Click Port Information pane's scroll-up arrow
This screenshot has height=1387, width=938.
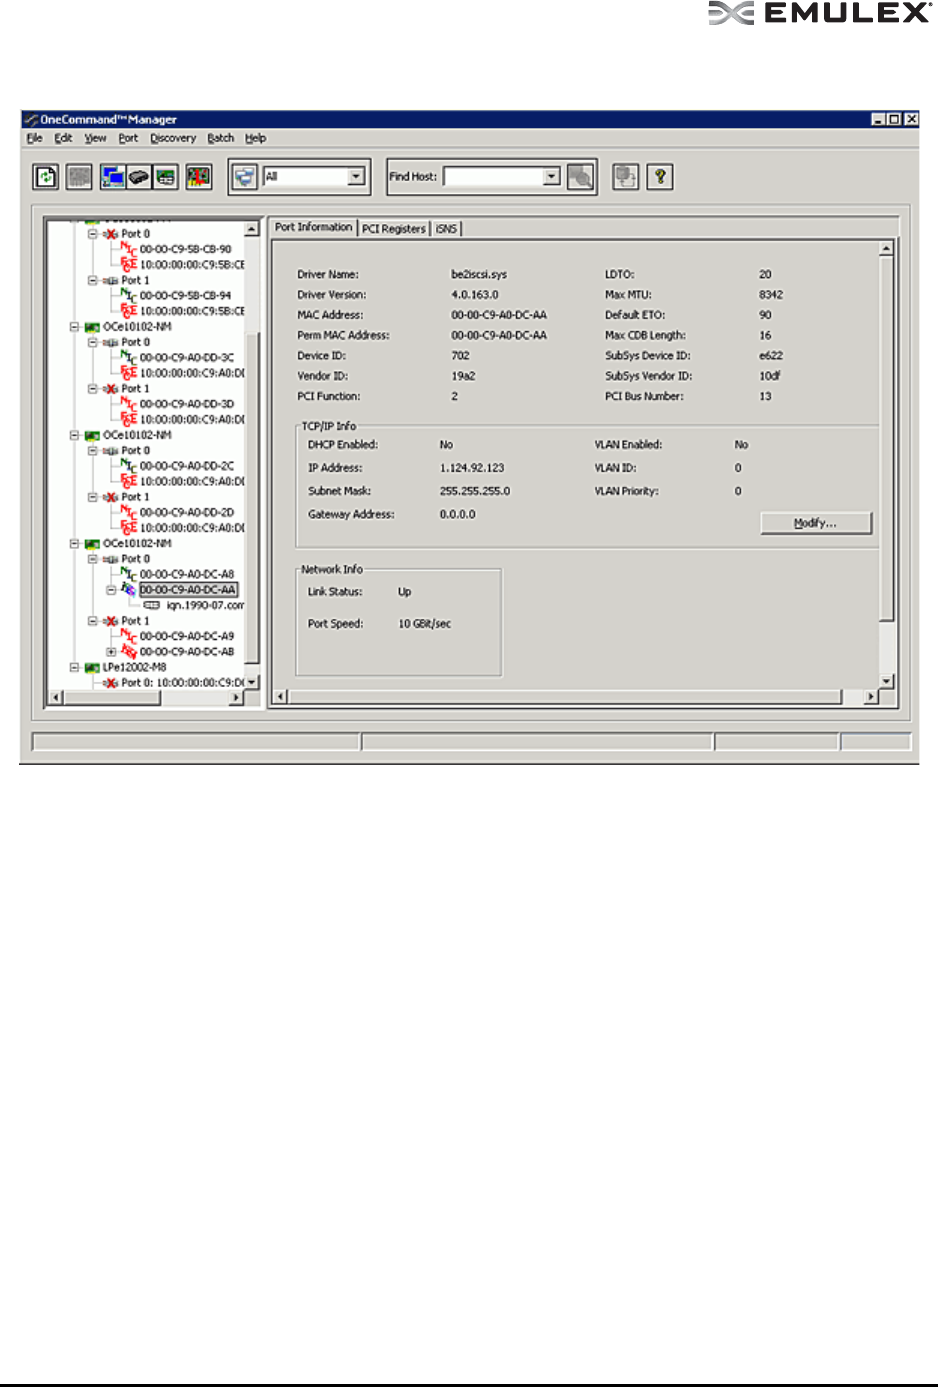coord(886,248)
